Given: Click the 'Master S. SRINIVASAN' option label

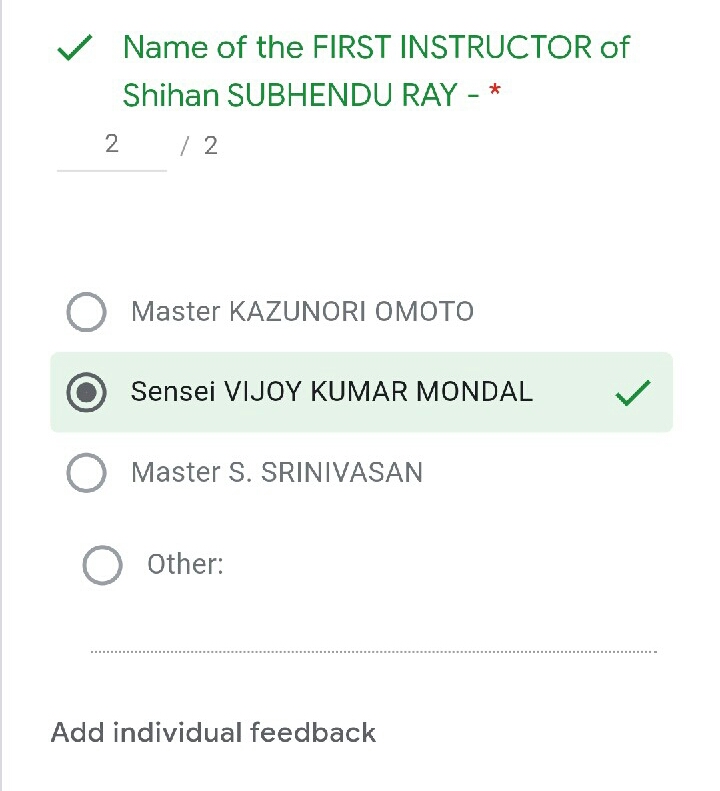Looking at the screenshot, I should tap(277, 472).
